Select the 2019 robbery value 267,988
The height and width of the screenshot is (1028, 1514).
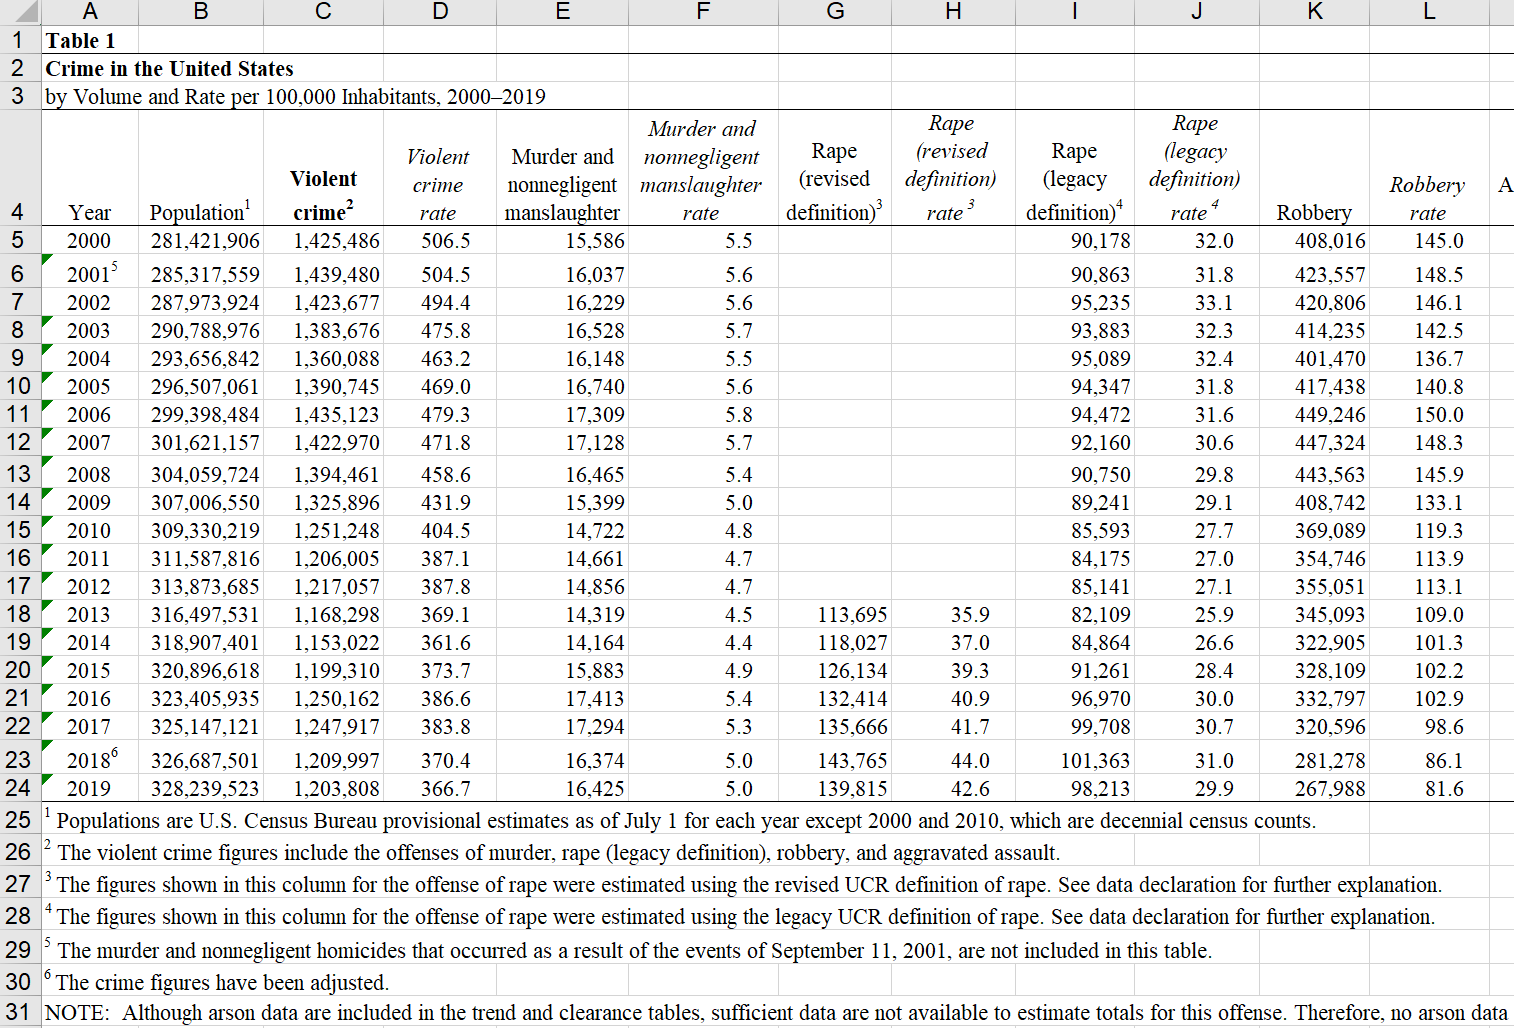coord(1330,789)
